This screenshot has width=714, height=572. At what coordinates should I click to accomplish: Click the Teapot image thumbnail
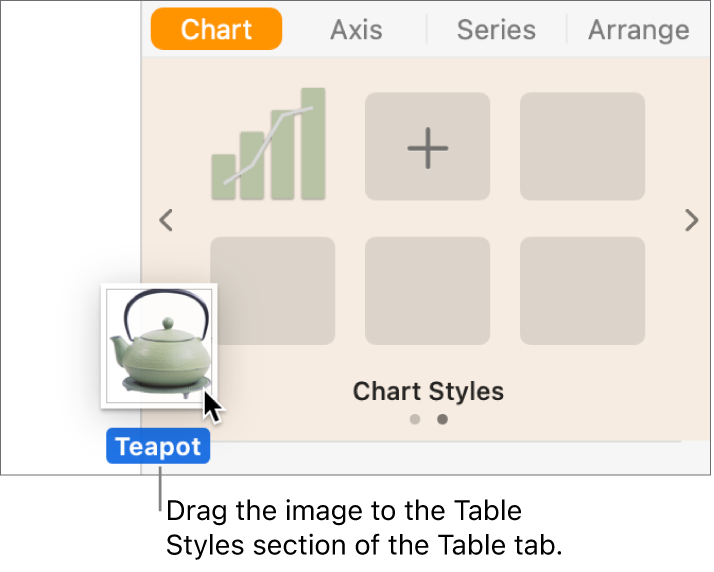coord(158,345)
